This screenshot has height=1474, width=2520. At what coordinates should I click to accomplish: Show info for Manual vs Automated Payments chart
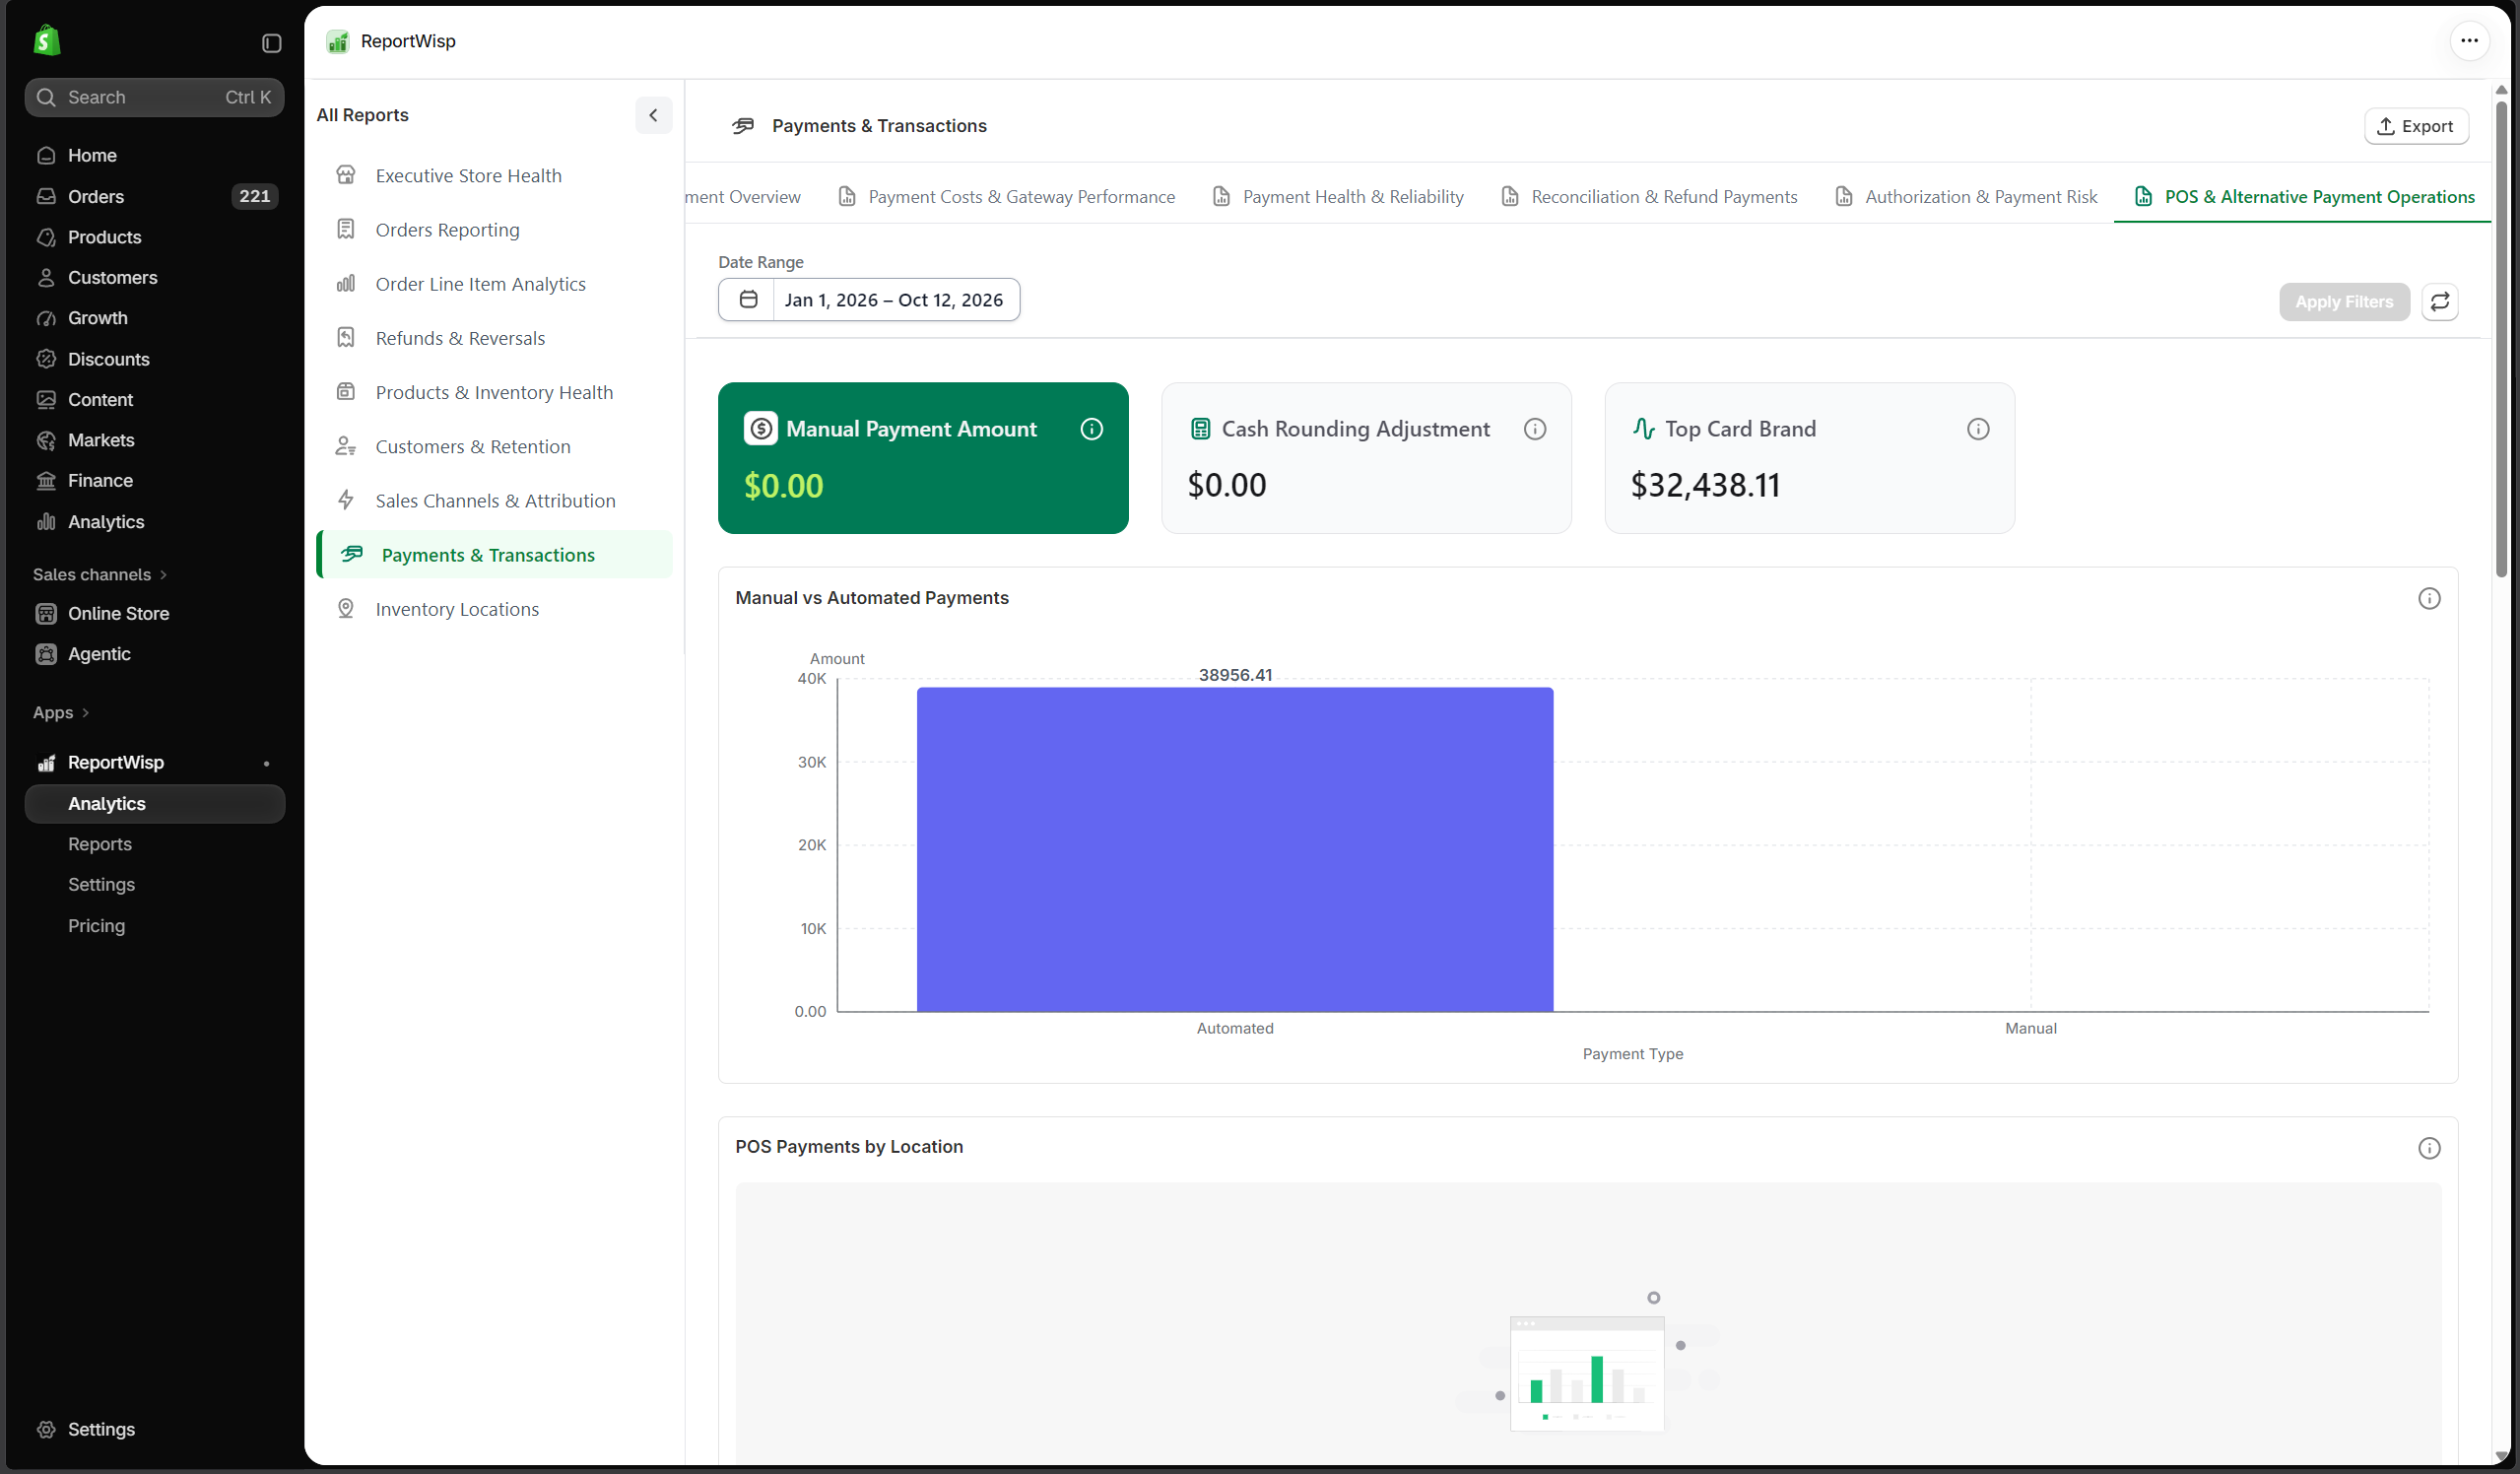[2428, 598]
